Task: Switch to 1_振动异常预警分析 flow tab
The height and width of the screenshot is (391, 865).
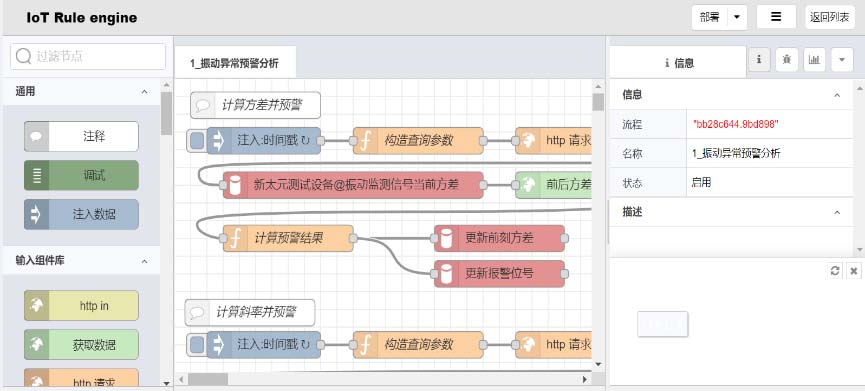Action: (234, 63)
